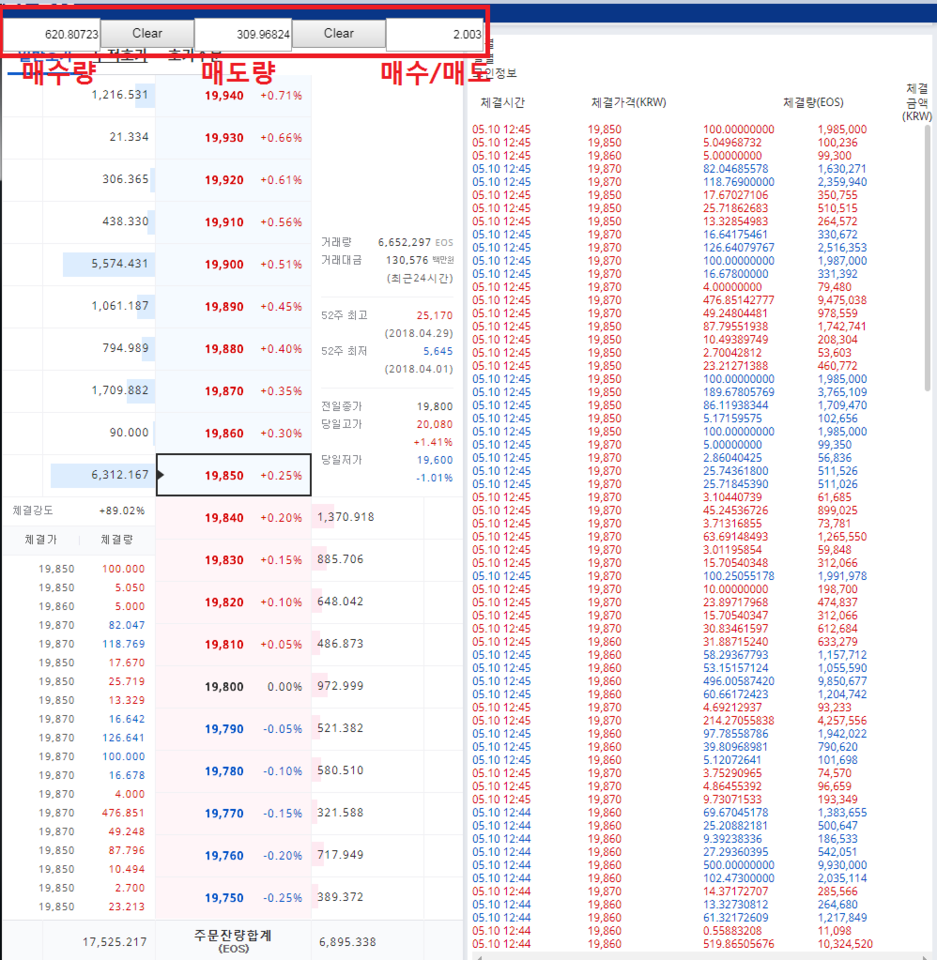Image resolution: width=937 pixels, height=960 pixels.
Task: Click the 주문잔량합계 (EOS) label
Action: point(233,941)
